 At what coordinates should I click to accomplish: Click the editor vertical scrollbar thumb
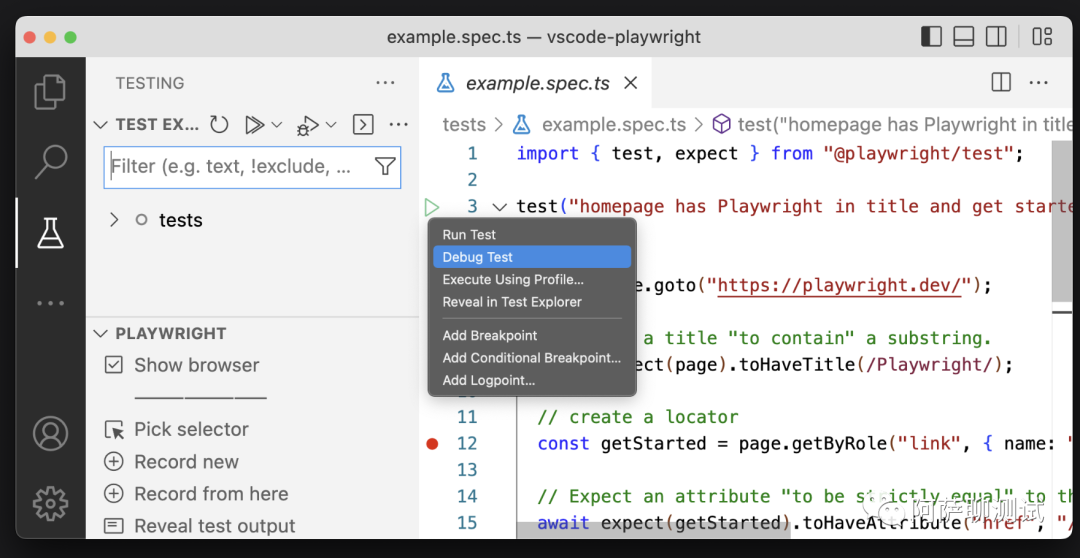pyautogui.click(x=1062, y=222)
